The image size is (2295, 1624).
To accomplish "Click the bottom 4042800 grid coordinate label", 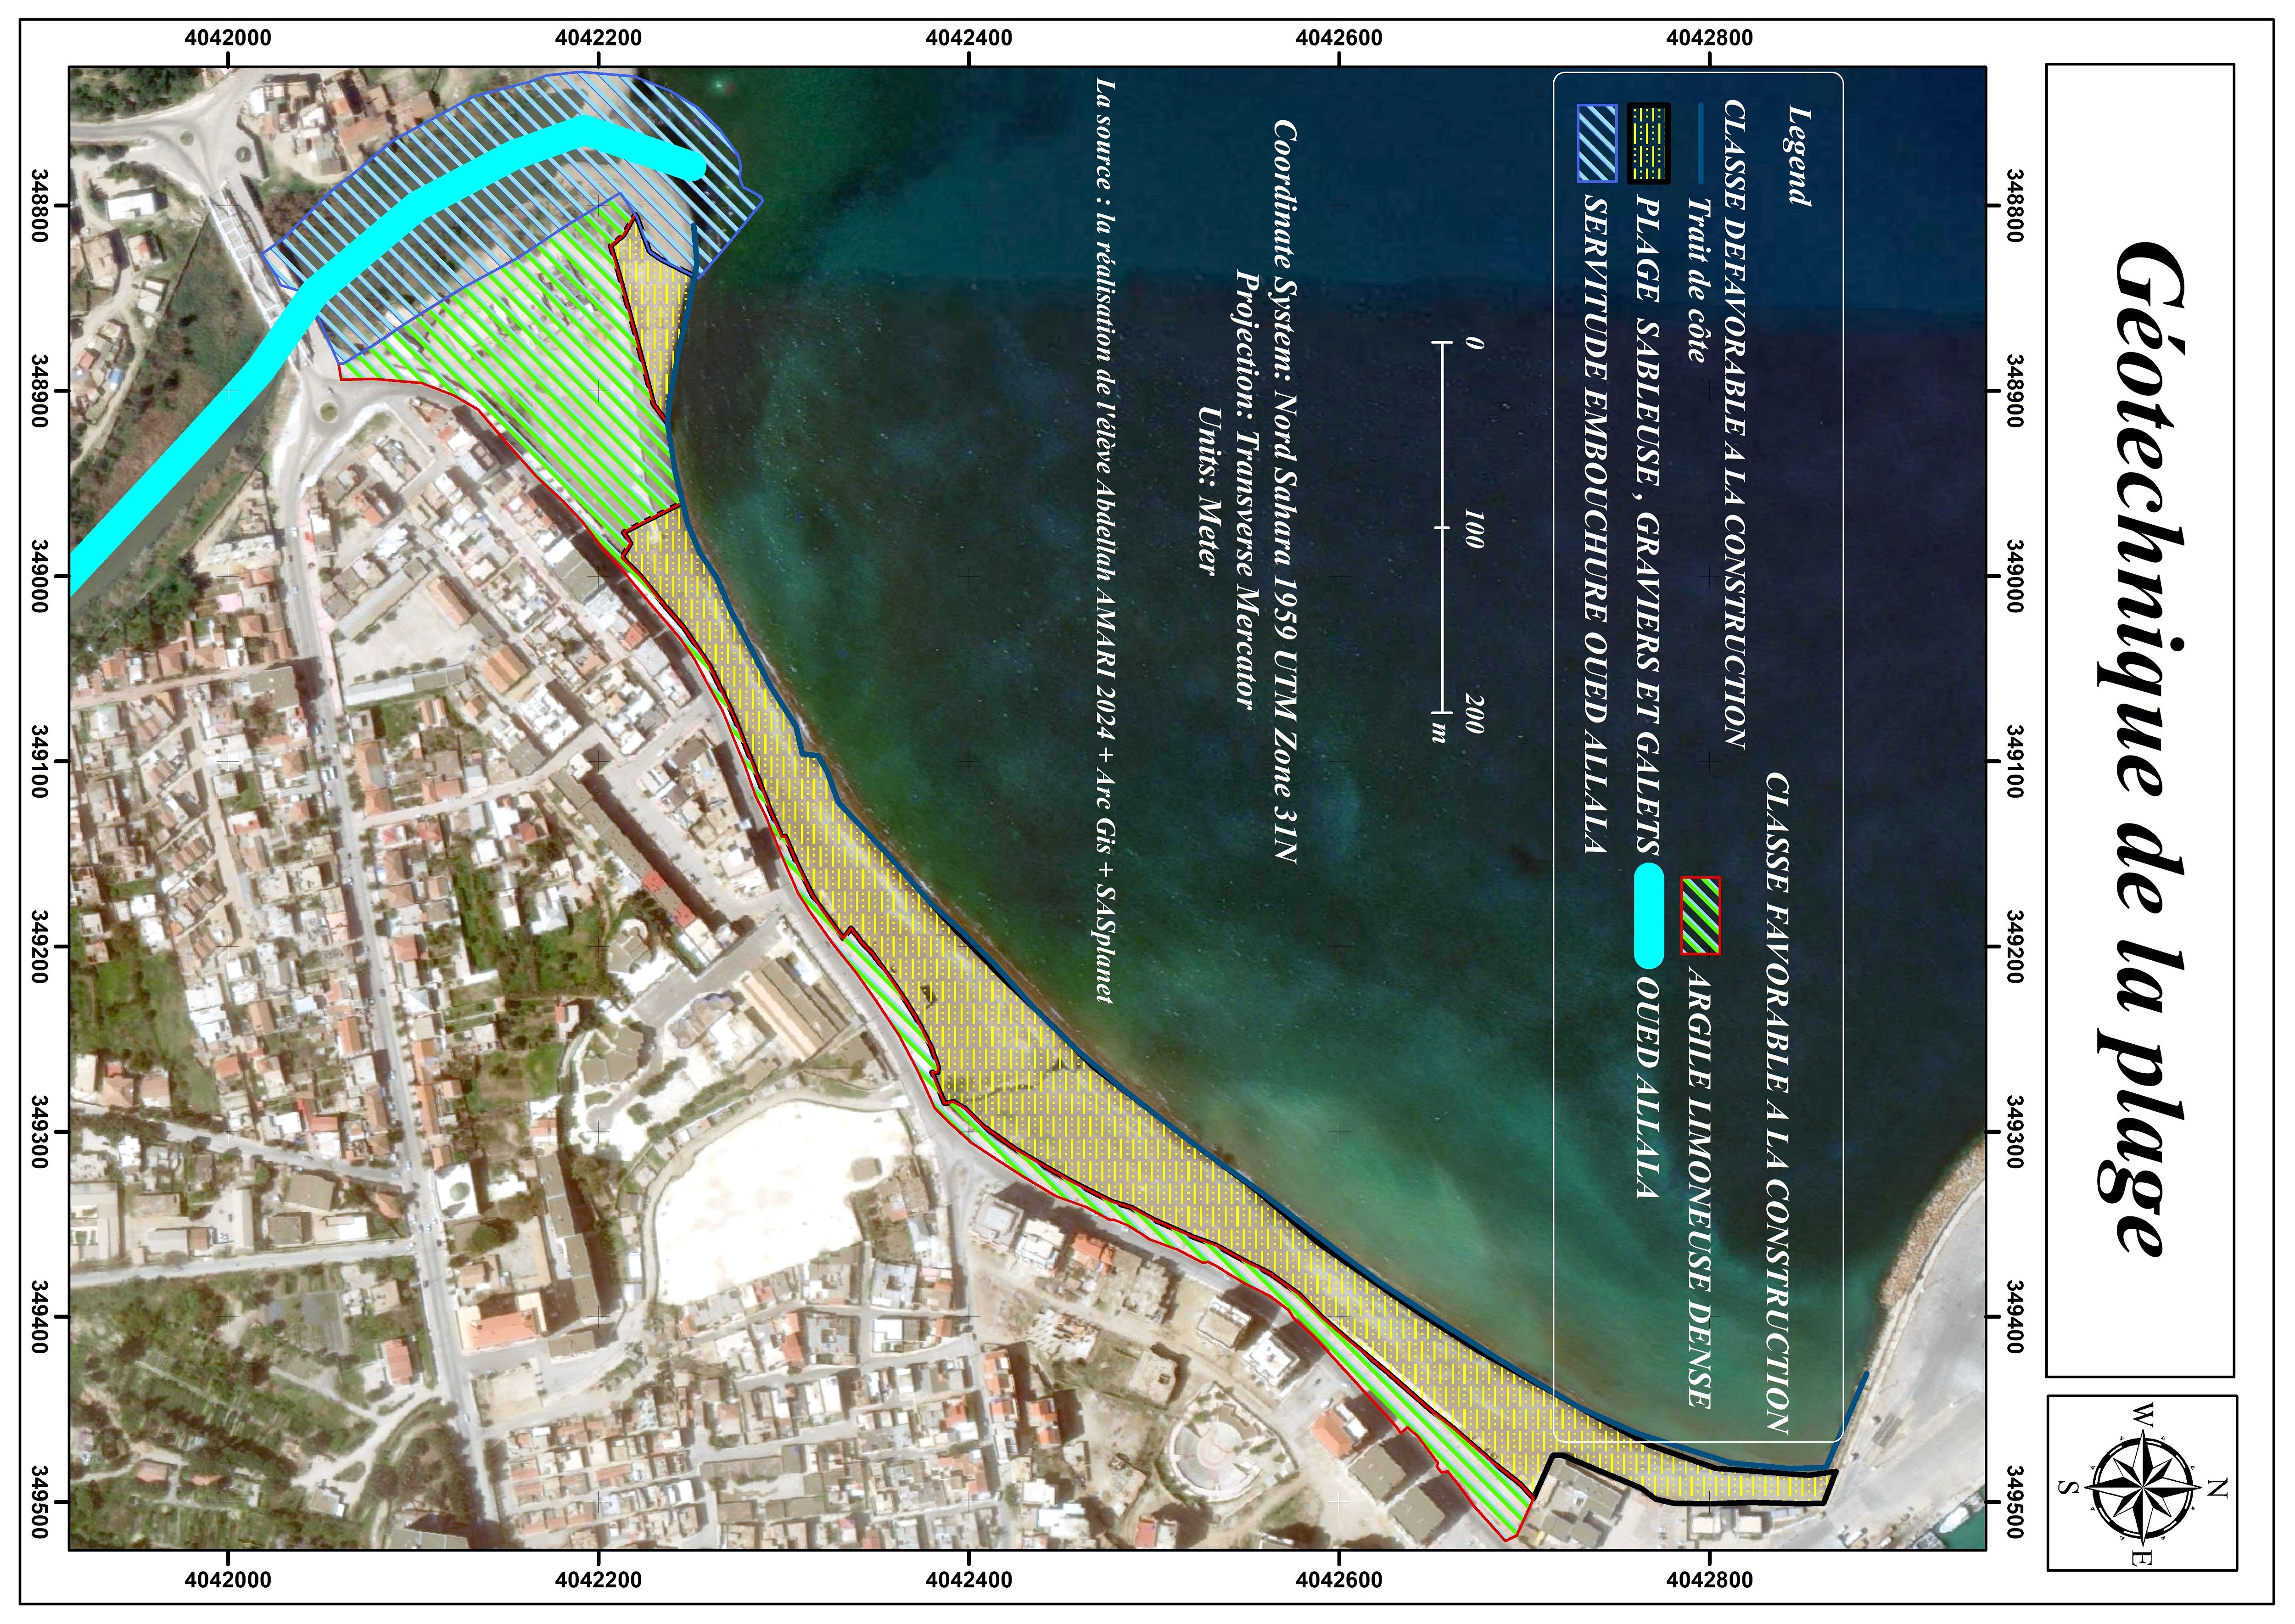I will click(1709, 1580).
